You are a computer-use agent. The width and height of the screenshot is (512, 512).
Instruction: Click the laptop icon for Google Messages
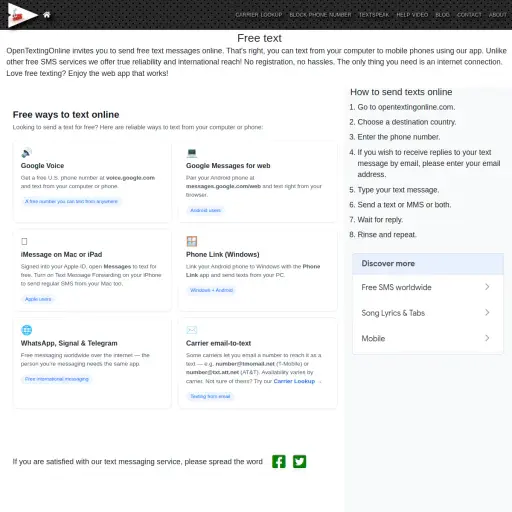coord(192,153)
